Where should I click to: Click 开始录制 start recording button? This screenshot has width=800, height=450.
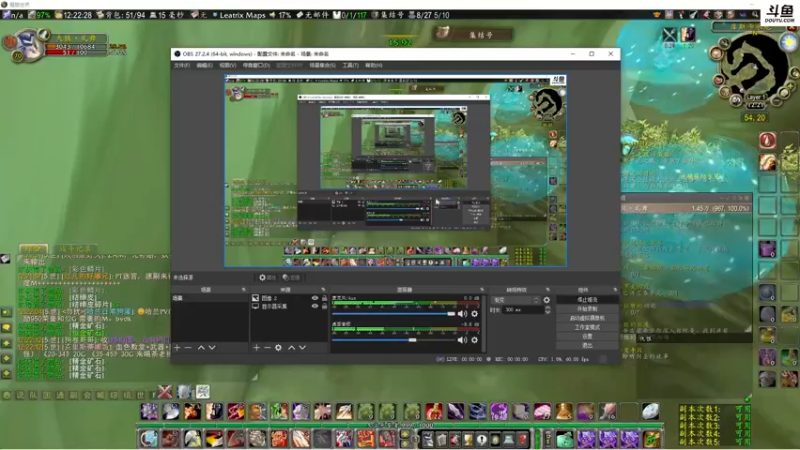587,309
